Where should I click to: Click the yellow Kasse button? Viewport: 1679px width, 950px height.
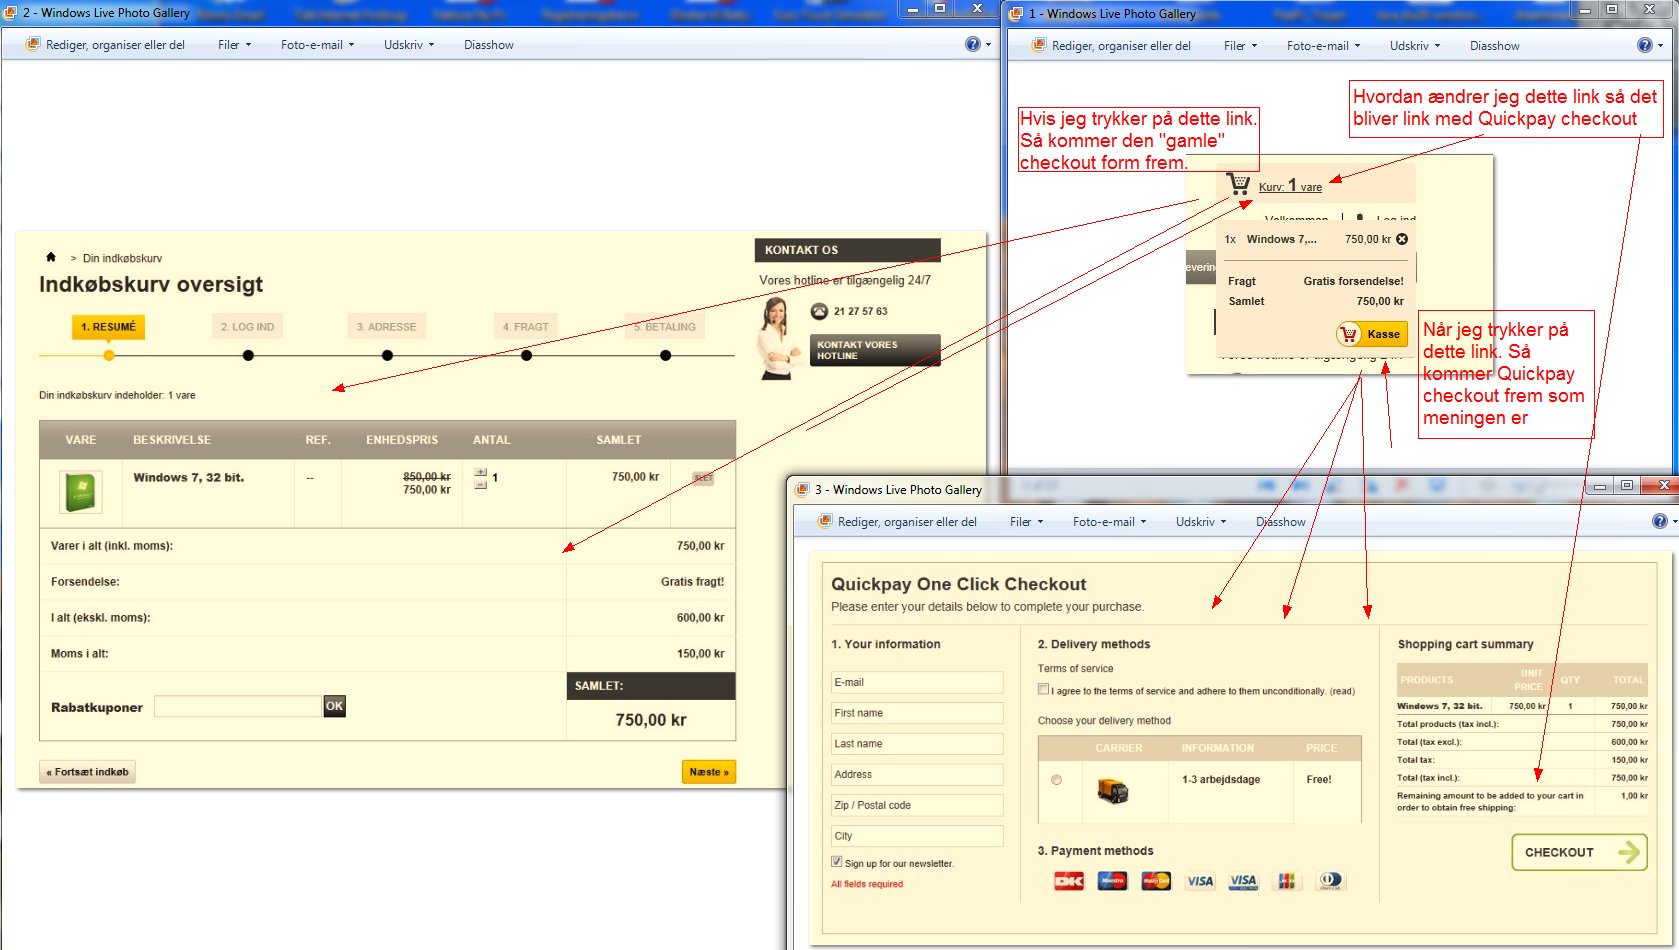pos(1372,334)
